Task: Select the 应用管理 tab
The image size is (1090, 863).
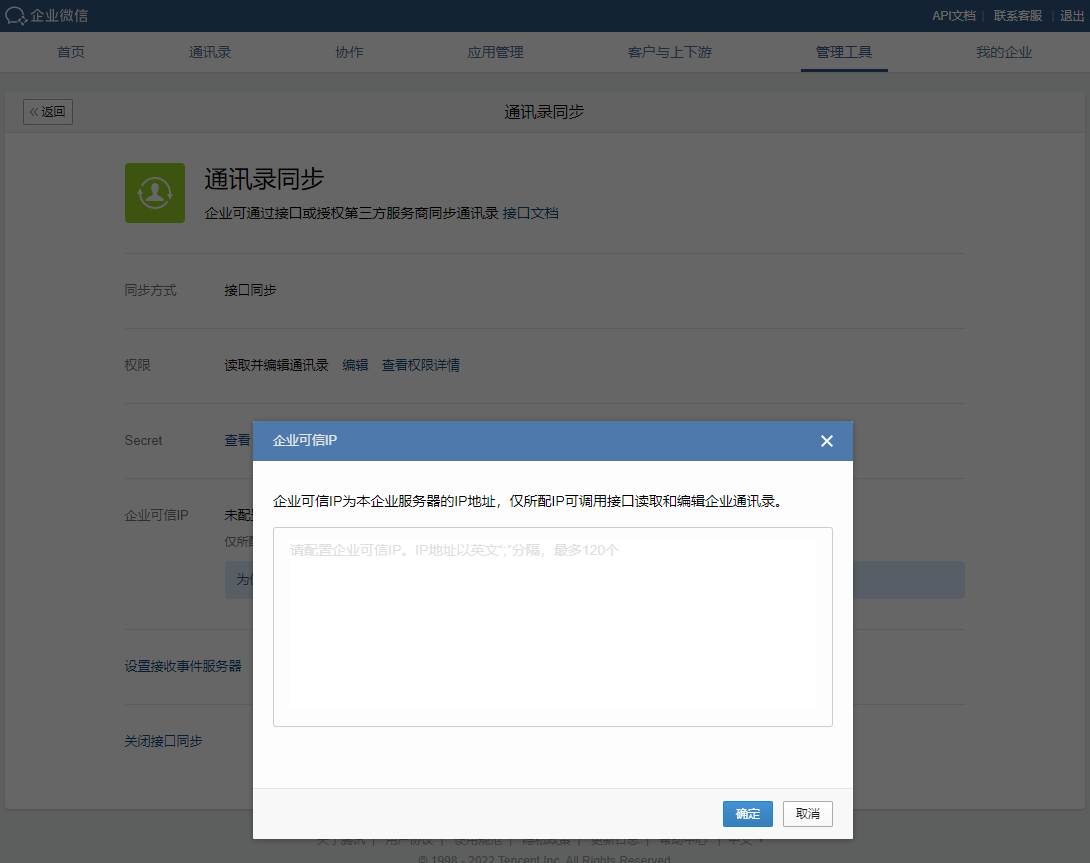Action: click(x=495, y=53)
